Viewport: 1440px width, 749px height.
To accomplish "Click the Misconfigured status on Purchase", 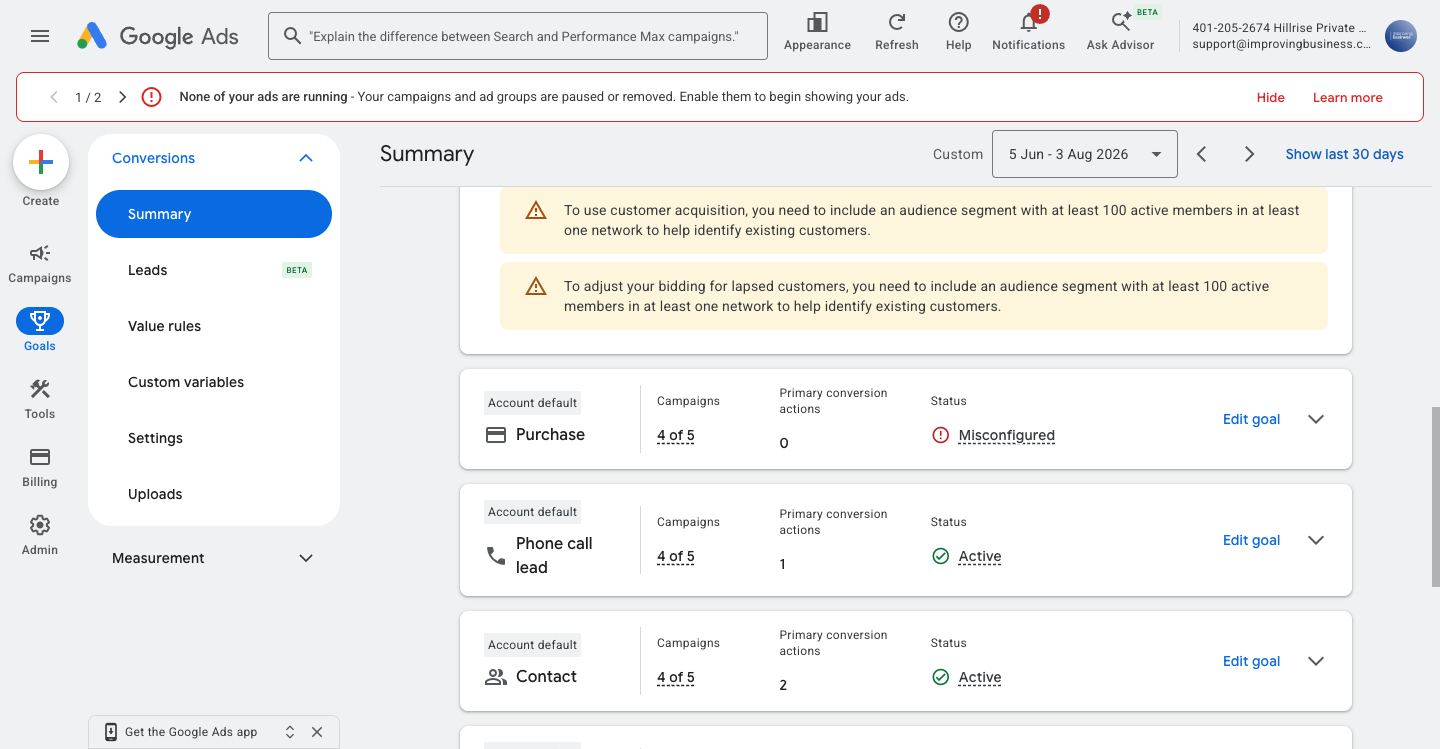I will click(1006, 435).
